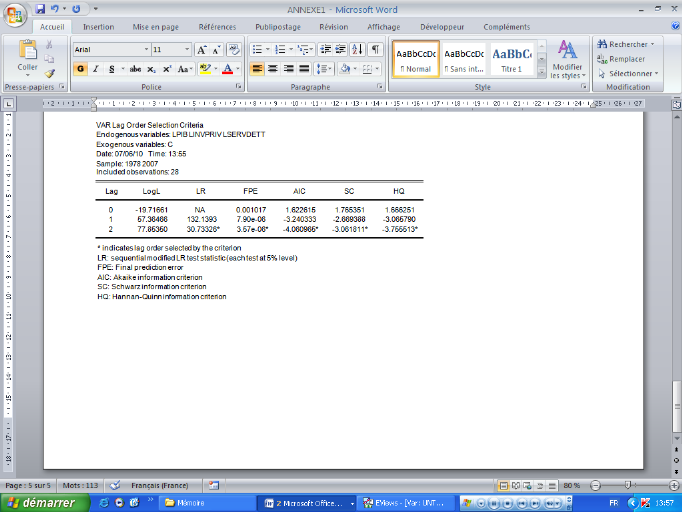Screen dimensions: 682x512
Task: Click the vertical scrollbar thumb
Action: (677, 407)
